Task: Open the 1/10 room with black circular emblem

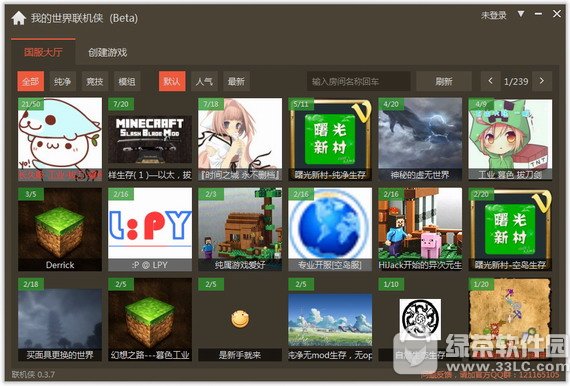Action: click(x=420, y=319)
